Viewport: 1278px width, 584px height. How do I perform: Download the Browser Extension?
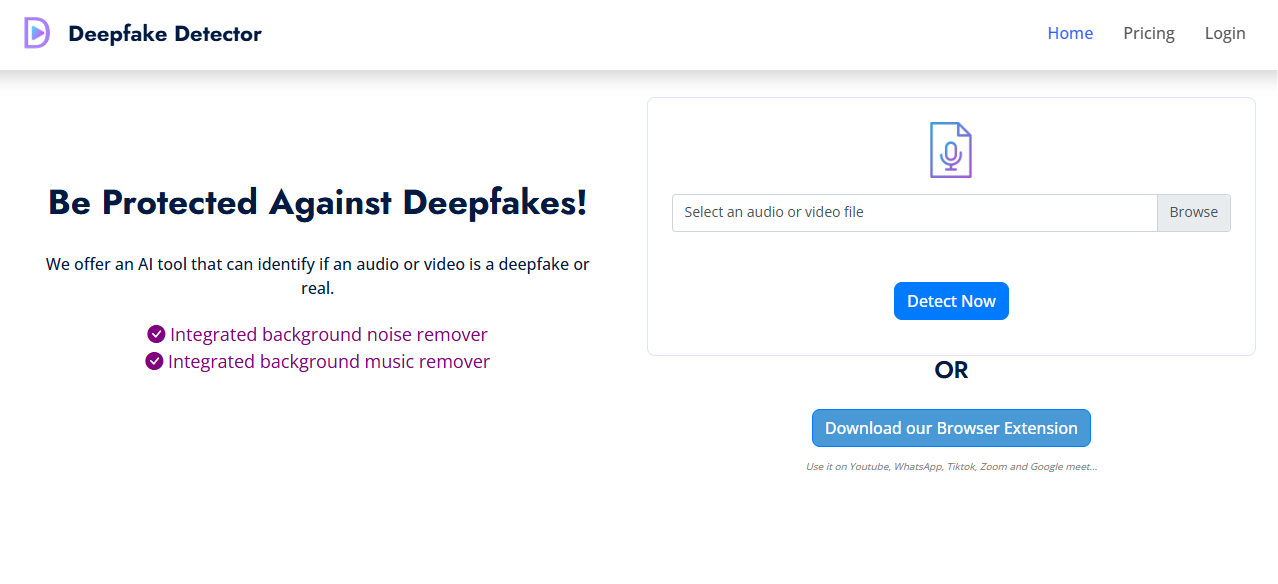pos(951,428)
